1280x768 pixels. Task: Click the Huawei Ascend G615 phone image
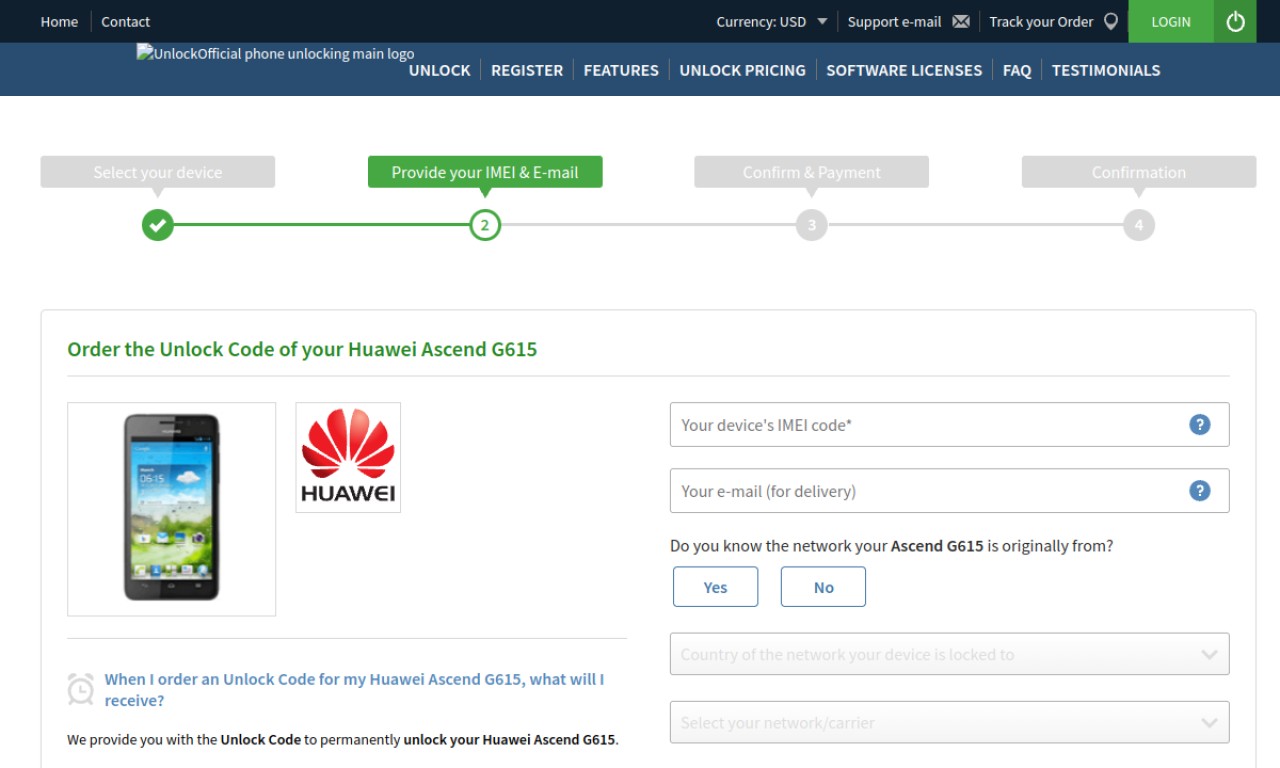click(171, 509)
